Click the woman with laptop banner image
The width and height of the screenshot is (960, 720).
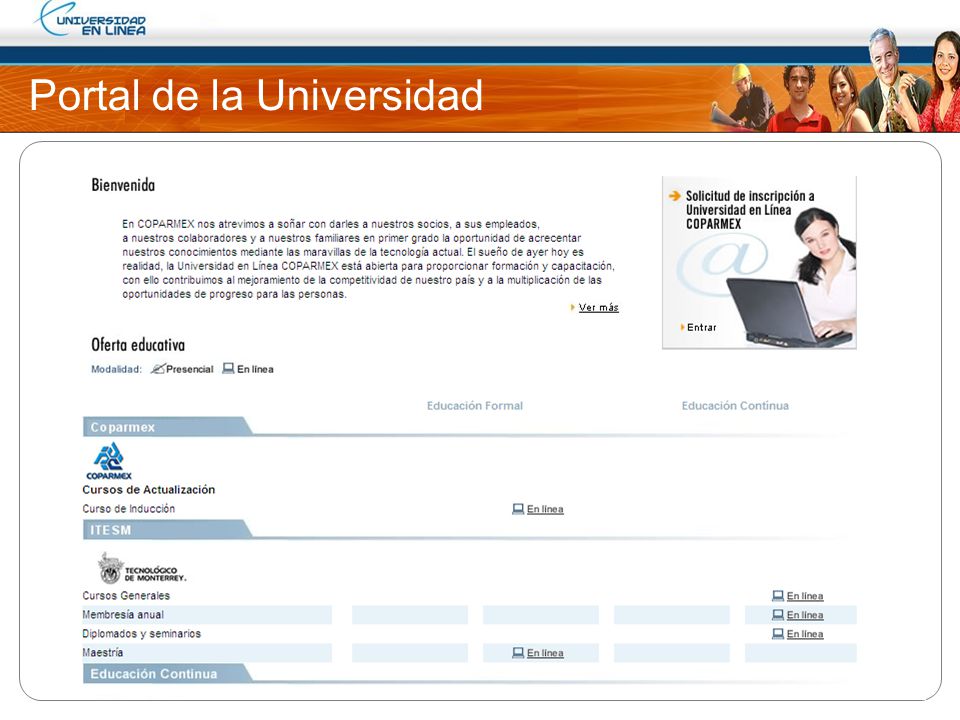tap(759, 263)
